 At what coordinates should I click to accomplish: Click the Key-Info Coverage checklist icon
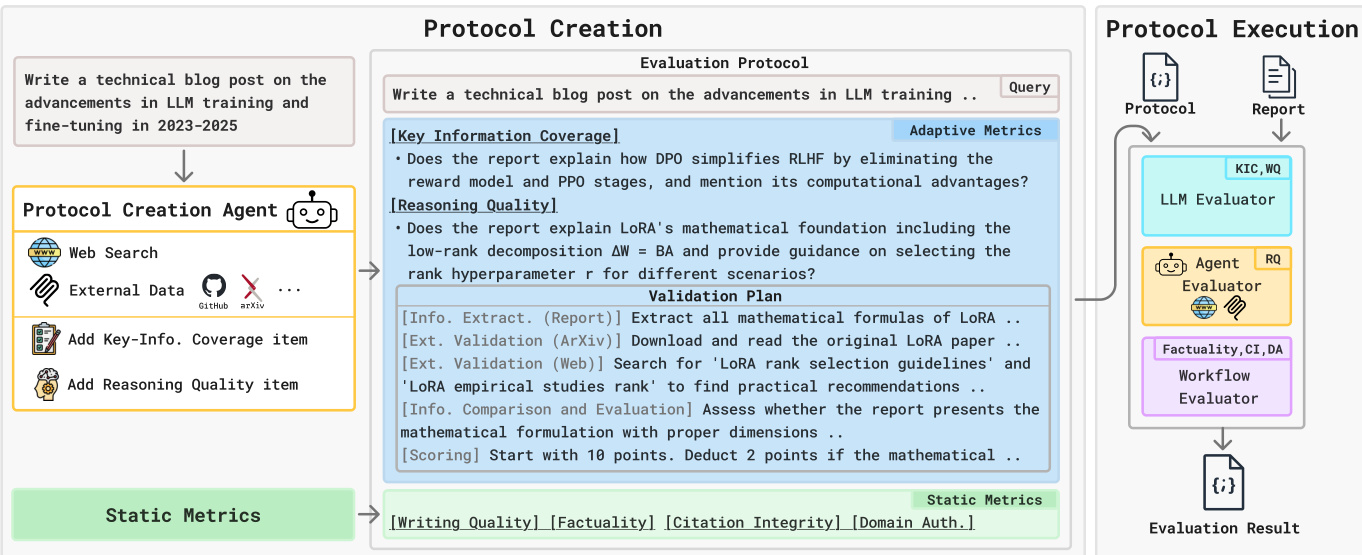coord(45,339)
